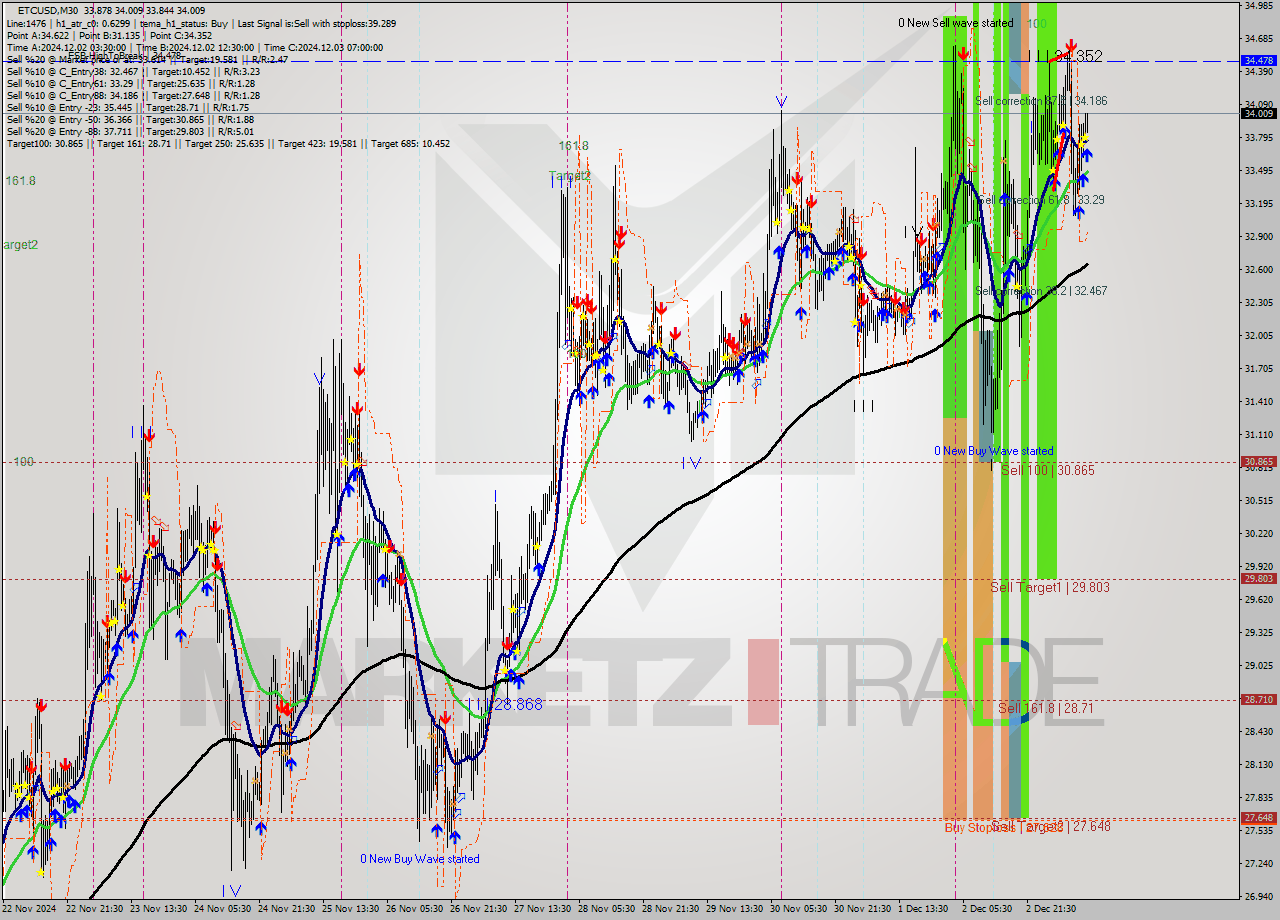Click the 32.305 price axis value
1280x920 pixels.
[1258, 303]
